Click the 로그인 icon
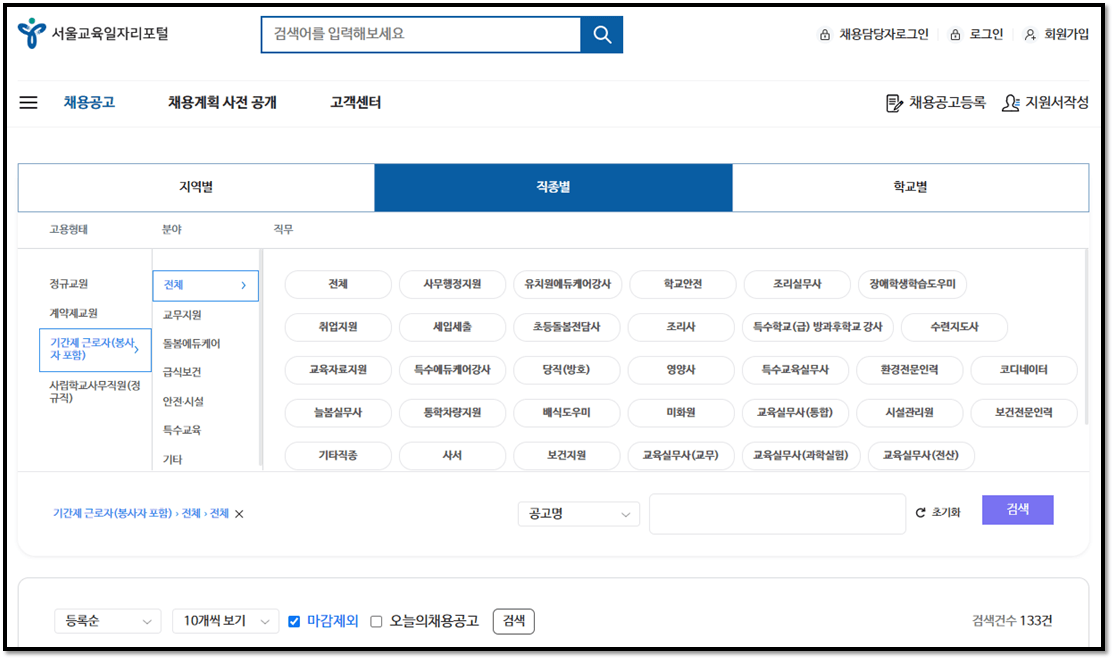The width and height of the screenshot is (1114, 660). point(955,33)
